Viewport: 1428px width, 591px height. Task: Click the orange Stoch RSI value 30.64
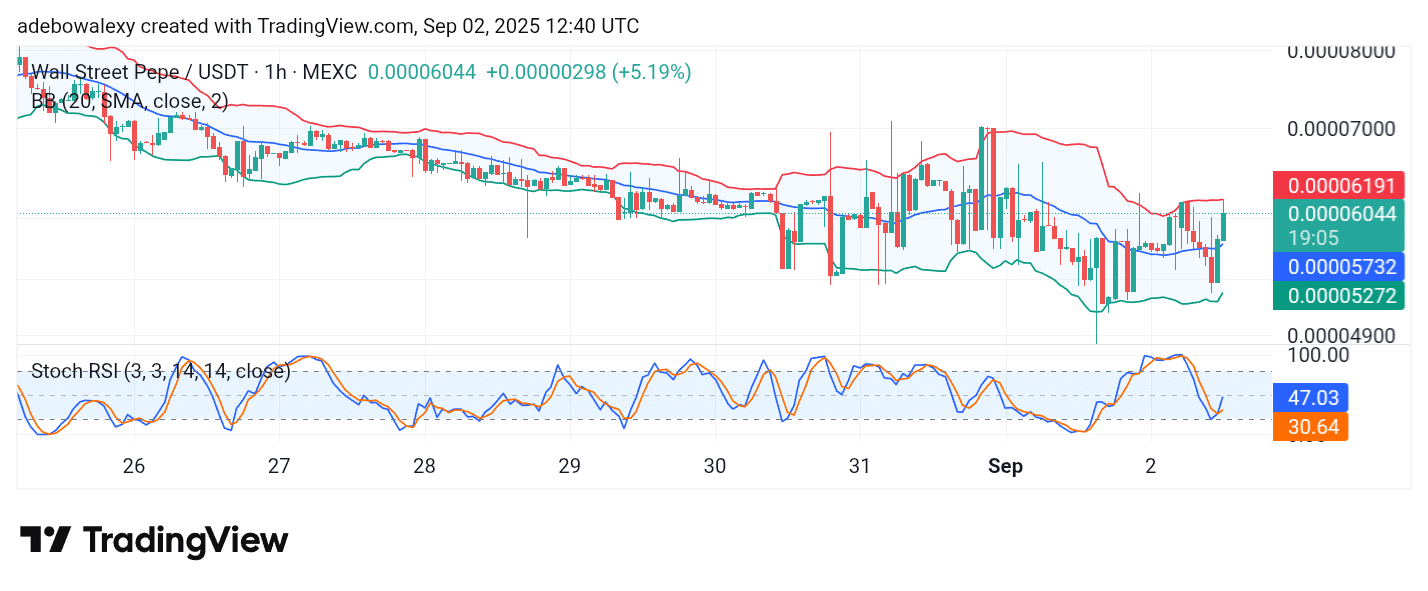click(1310, 427)
